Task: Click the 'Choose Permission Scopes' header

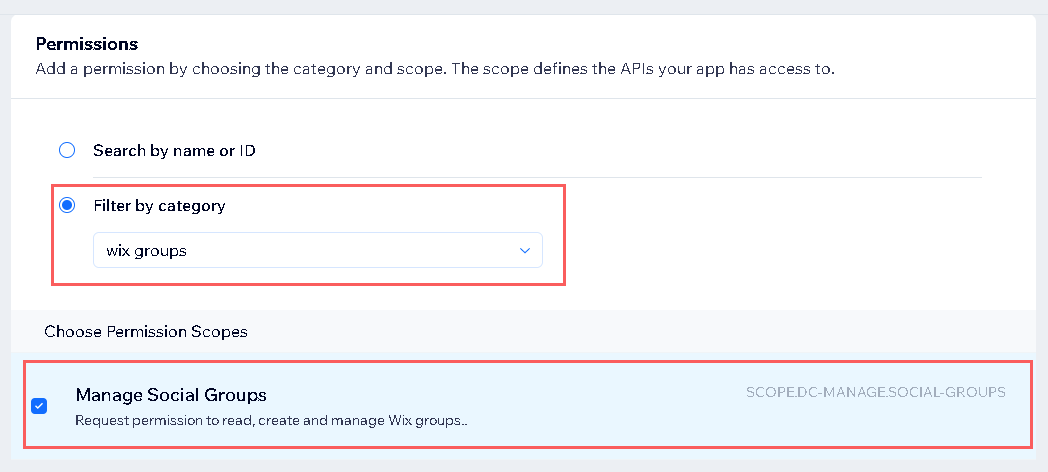Action: pos(145,331)
